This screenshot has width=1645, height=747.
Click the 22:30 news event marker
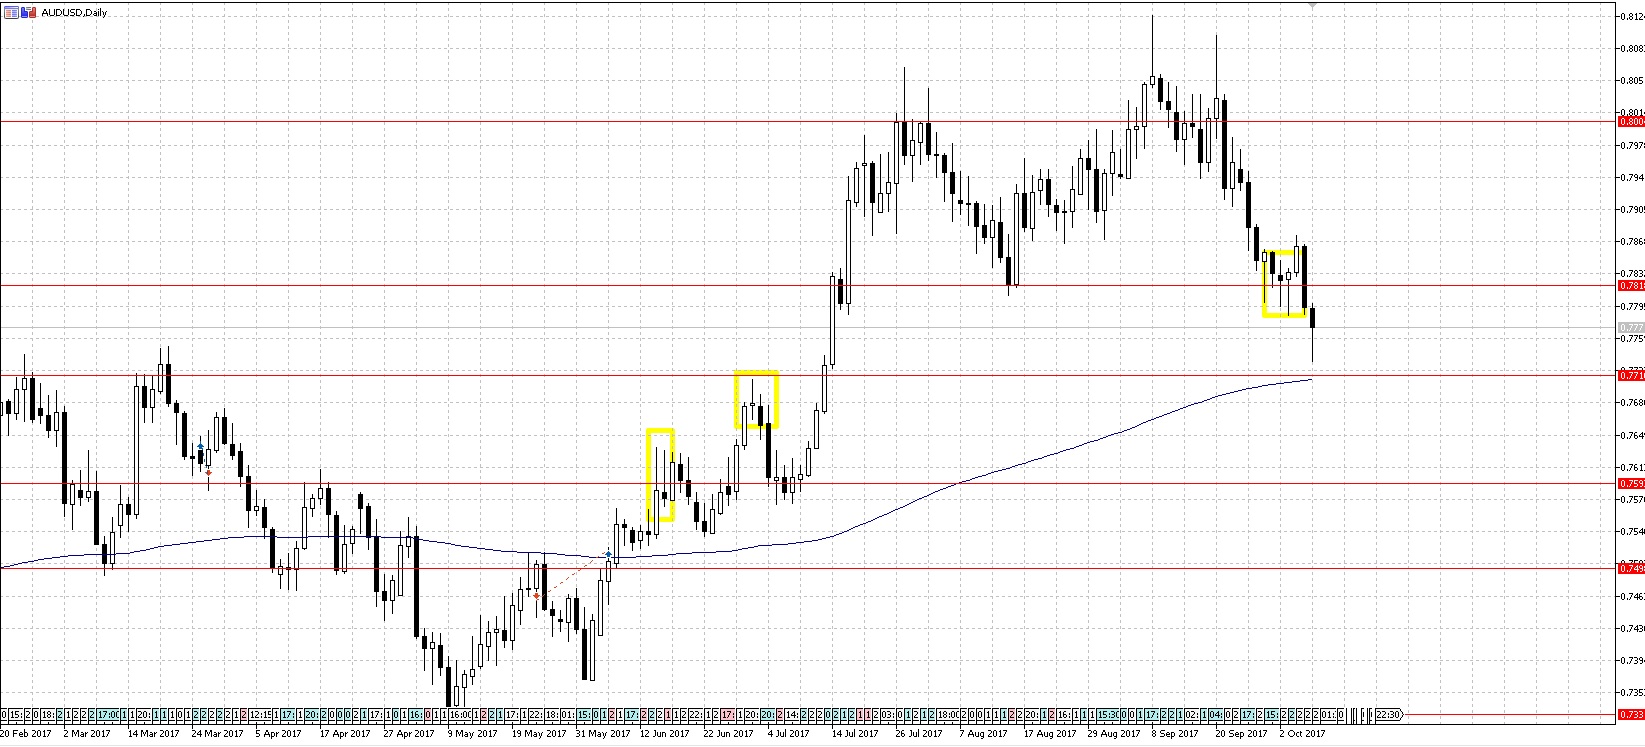[1388, 715]
